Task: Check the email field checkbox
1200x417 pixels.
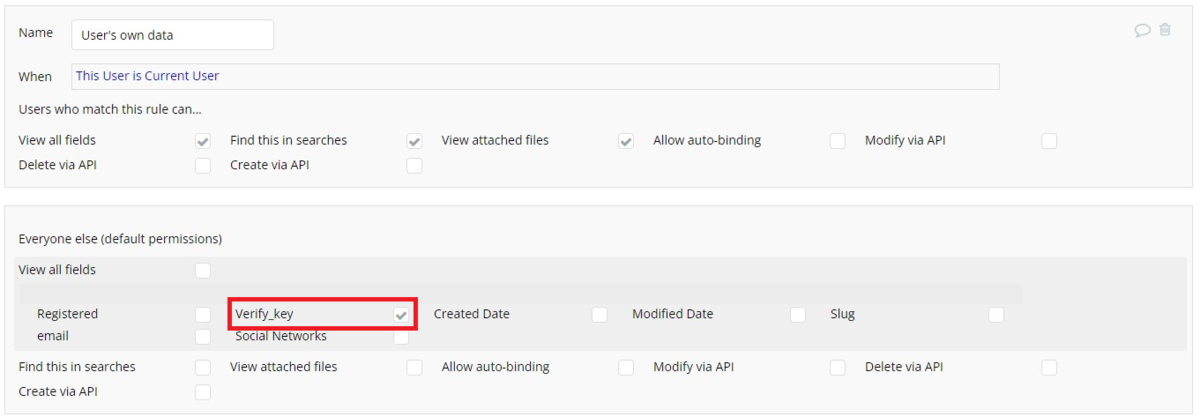Action: tap(203, 336)
